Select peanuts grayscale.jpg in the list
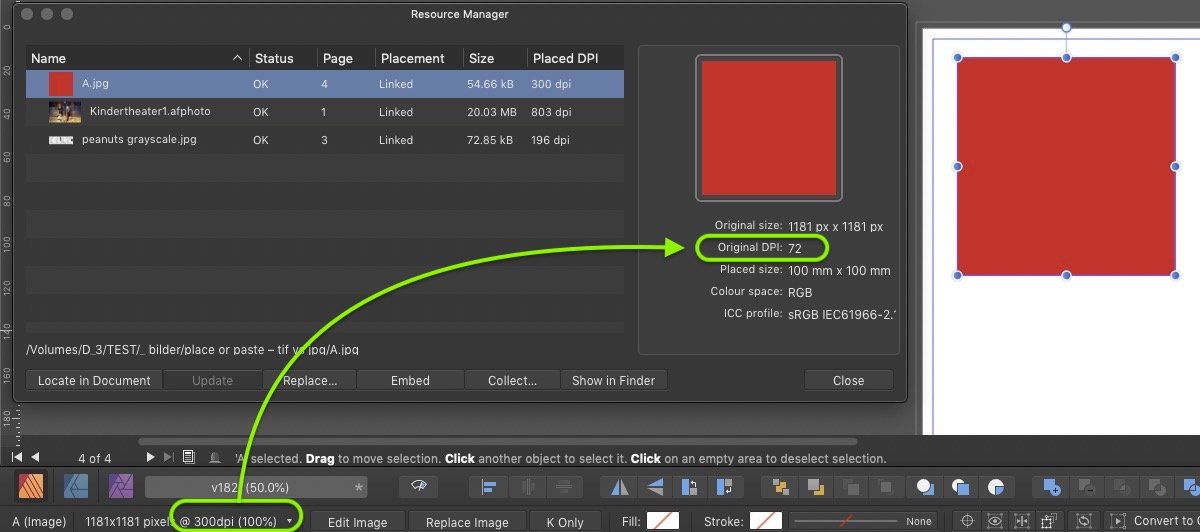This screenshot has width=1200, height=532. click(139, 140)
